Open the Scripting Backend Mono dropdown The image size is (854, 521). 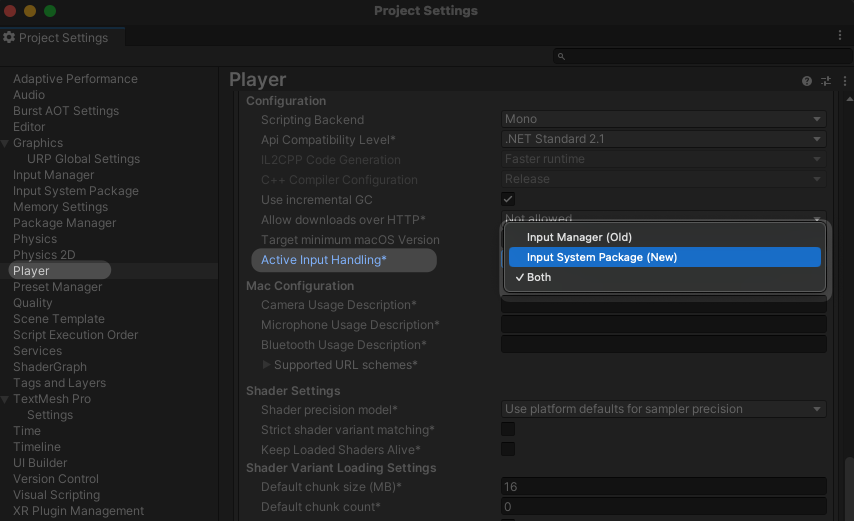663,119
